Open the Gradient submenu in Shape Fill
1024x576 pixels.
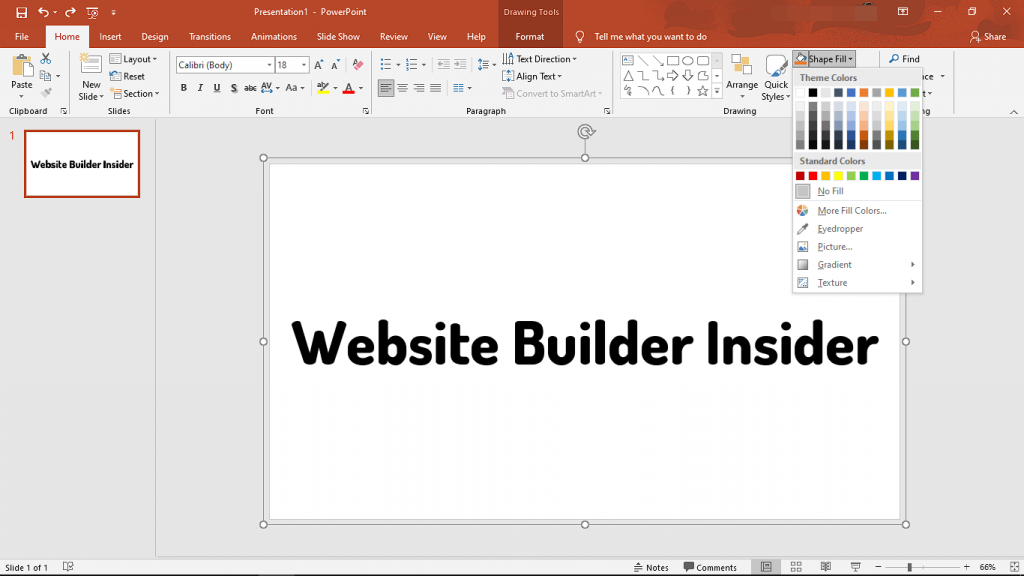pyautogui.click(x=835, y=264)
